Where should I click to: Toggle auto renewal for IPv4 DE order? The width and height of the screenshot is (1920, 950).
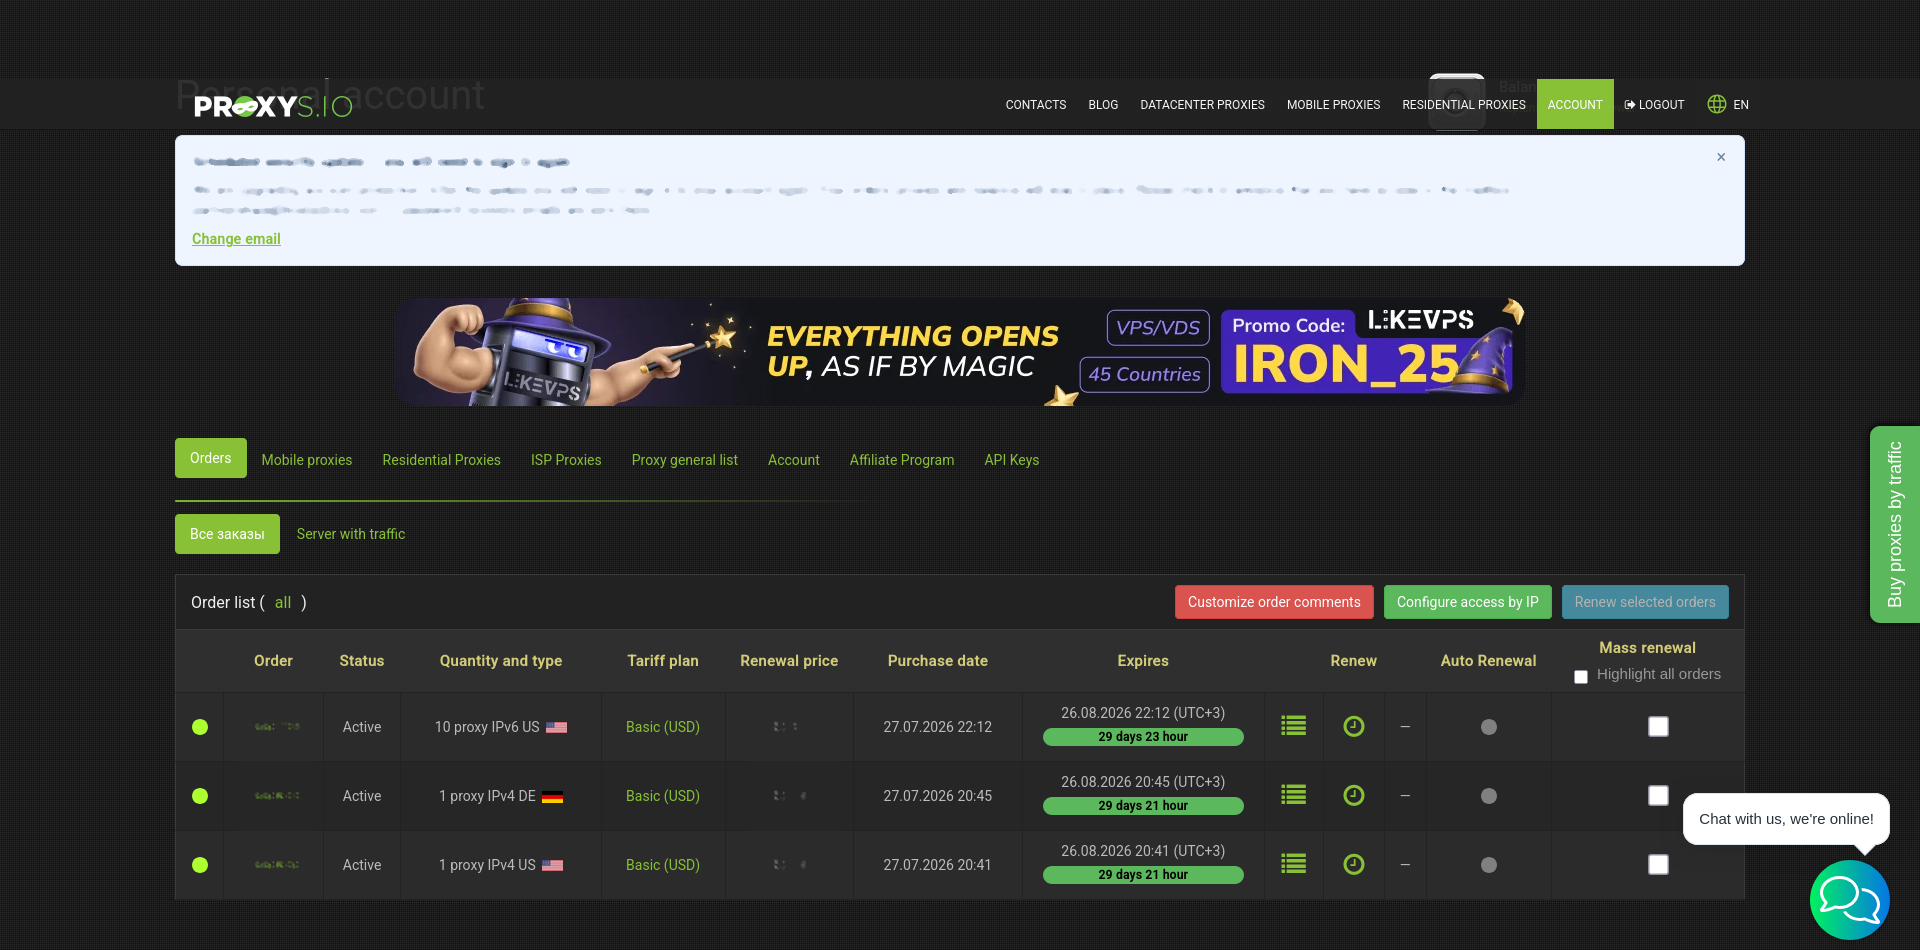point(1488,796)
